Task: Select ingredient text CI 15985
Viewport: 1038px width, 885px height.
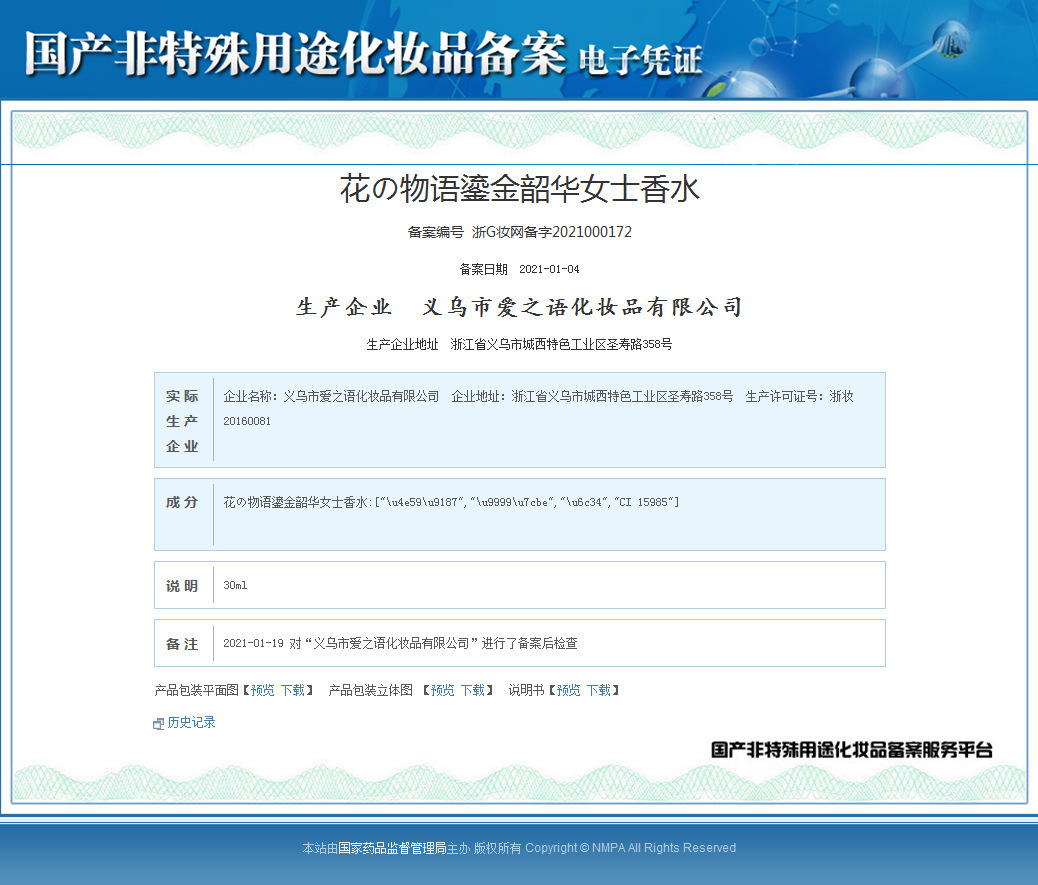Action: coord(642,502)
